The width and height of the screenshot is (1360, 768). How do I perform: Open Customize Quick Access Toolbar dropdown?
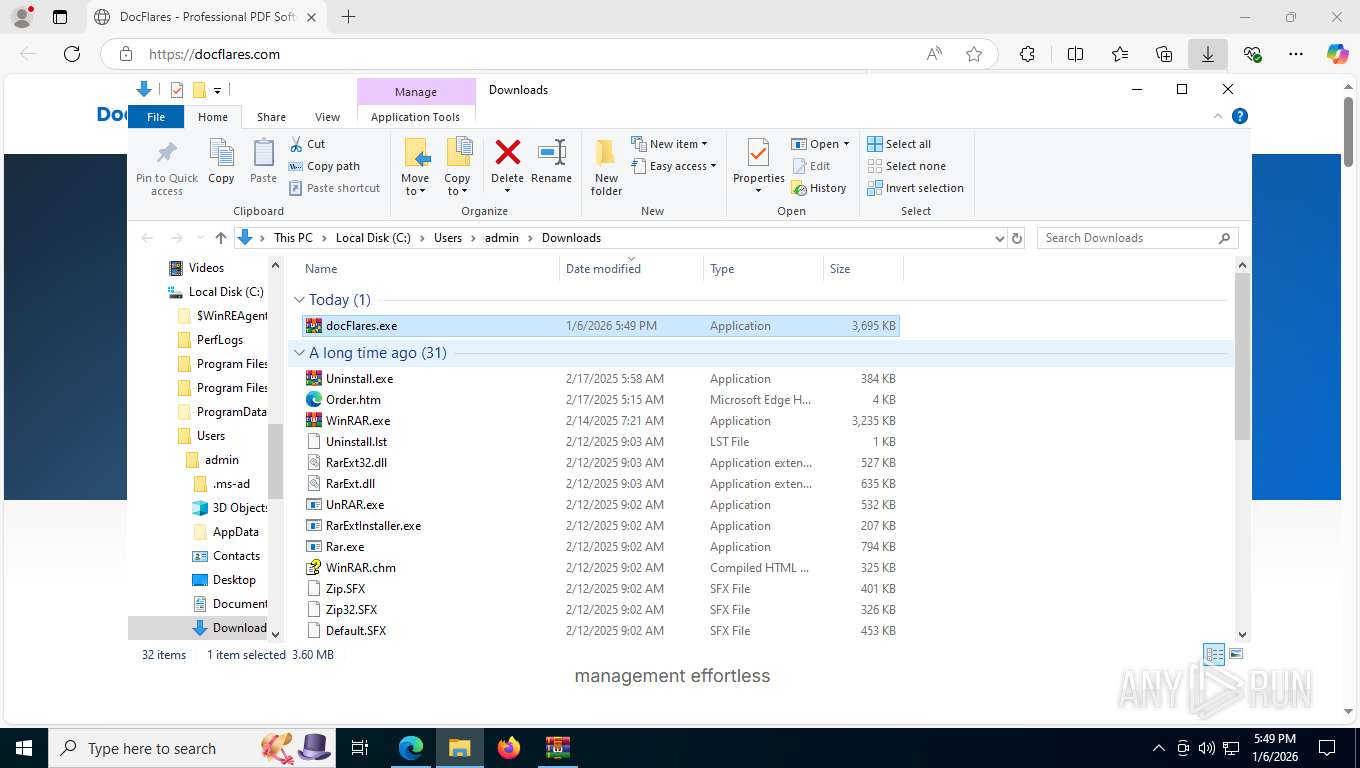click(217, 90)
